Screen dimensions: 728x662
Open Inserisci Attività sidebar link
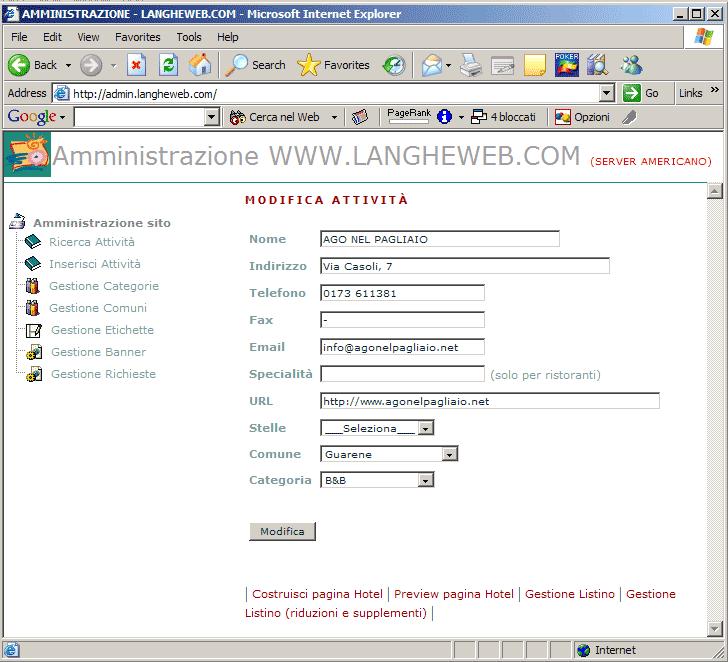pos(95,264)
